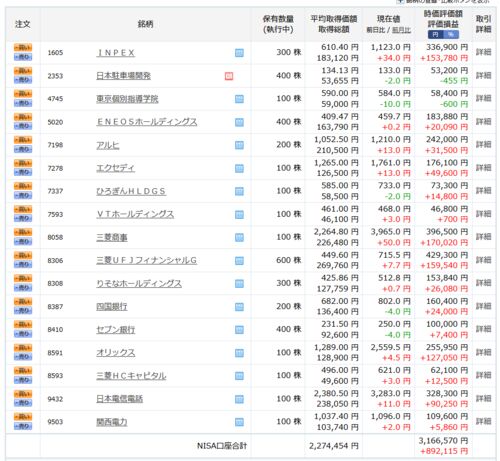This screenshot has height=461, width=500.
Task: Click the blue 売り button for INPEX
Action: pyautogui.click(x=23, y=57)
